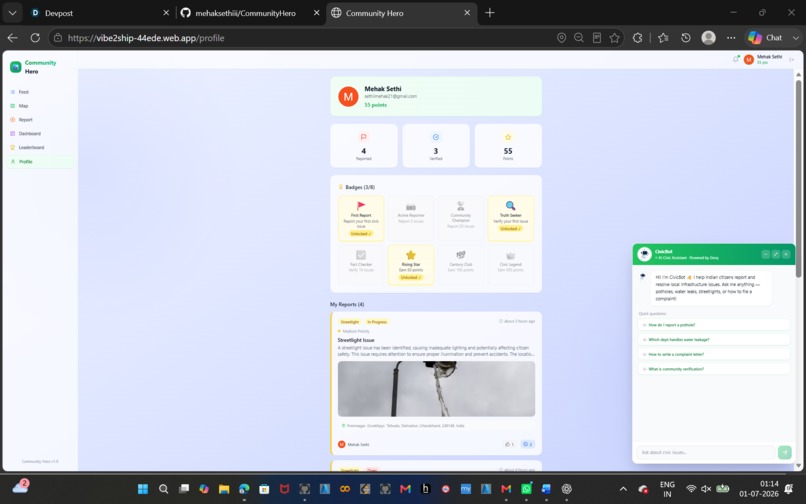Open the favorites list
This screenshot has height=504, width=806.
(x=663, y=38)
